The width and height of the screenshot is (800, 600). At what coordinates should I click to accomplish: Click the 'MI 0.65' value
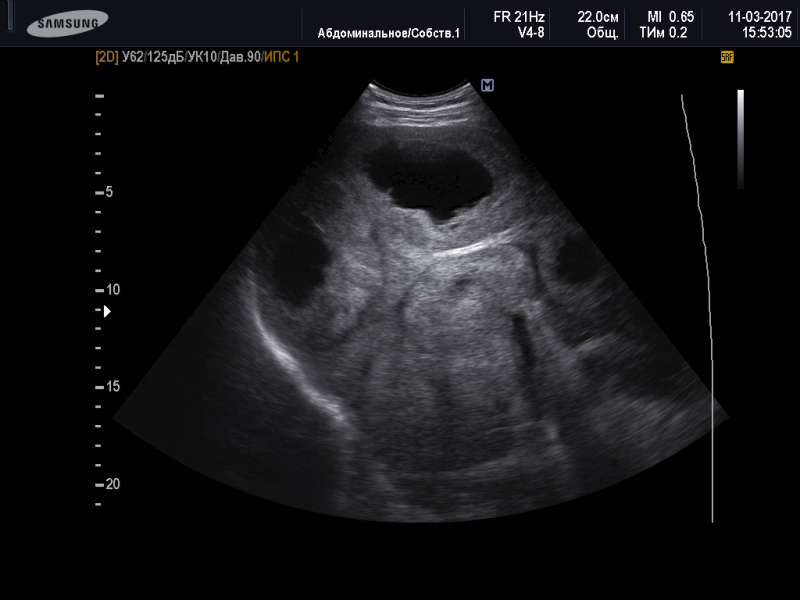pos(670,17)
